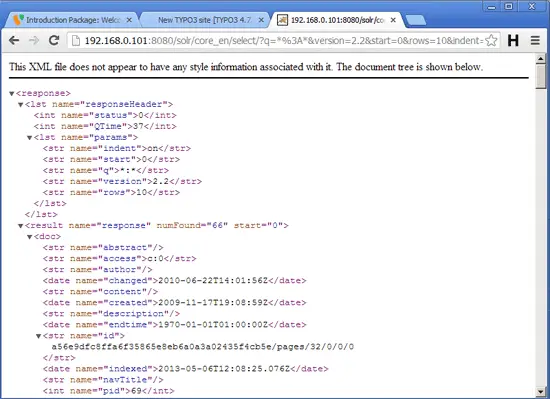Screen dimensions: 550x399
Task: Open a new tab with the new-tab button
Action: click(416, 20)
